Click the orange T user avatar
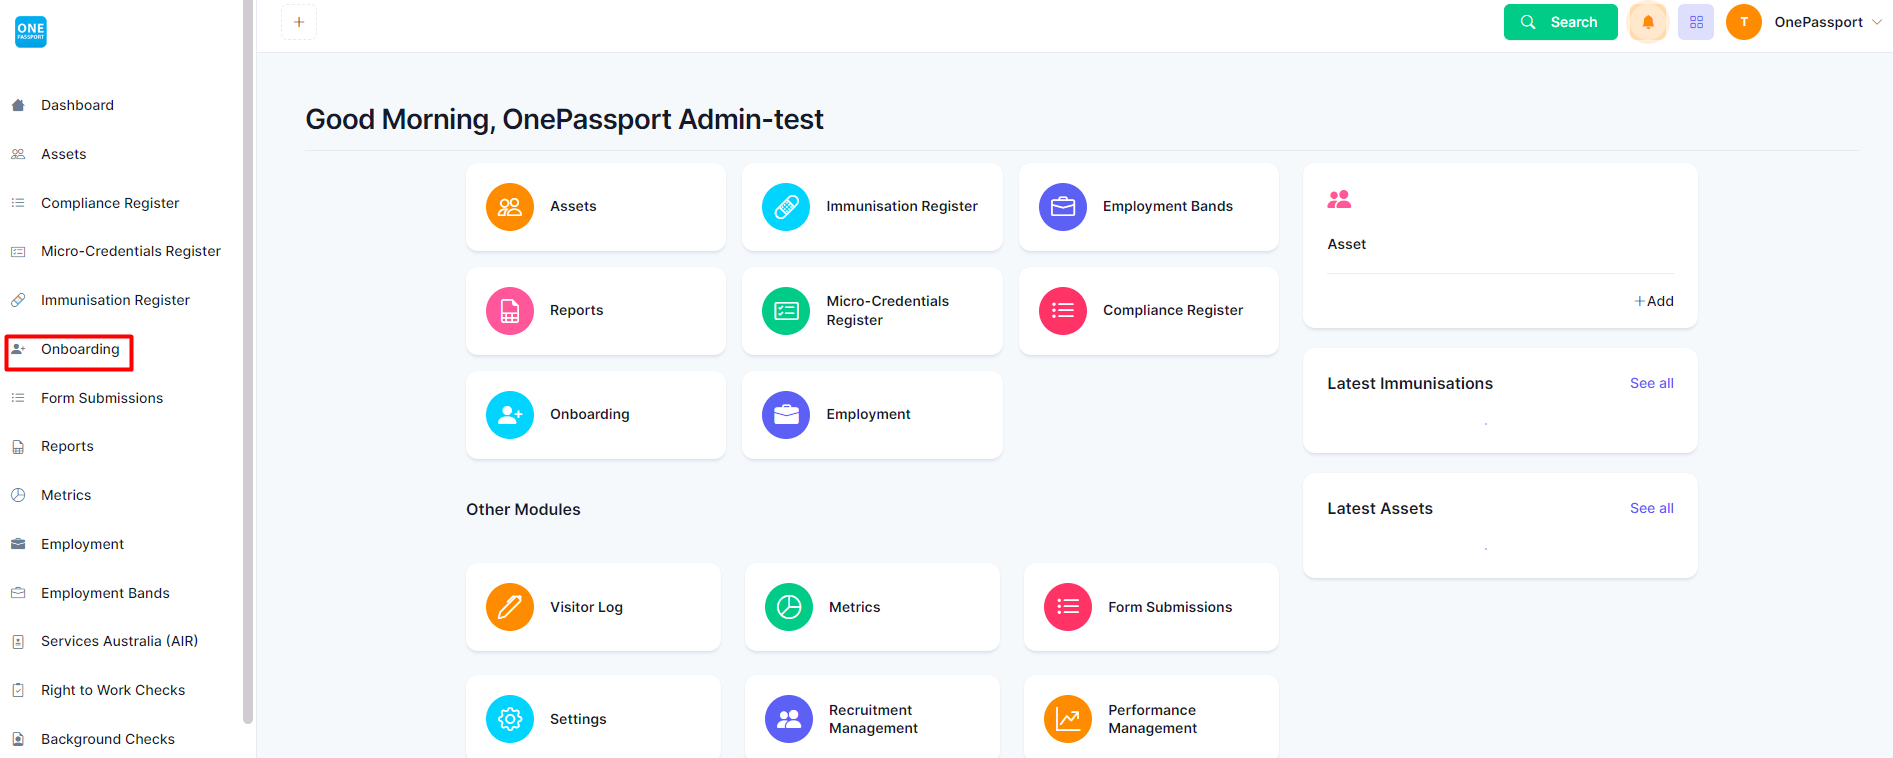Image resolution: width=1893 pixels, height=758 pixels. [x=1744, y=22]
